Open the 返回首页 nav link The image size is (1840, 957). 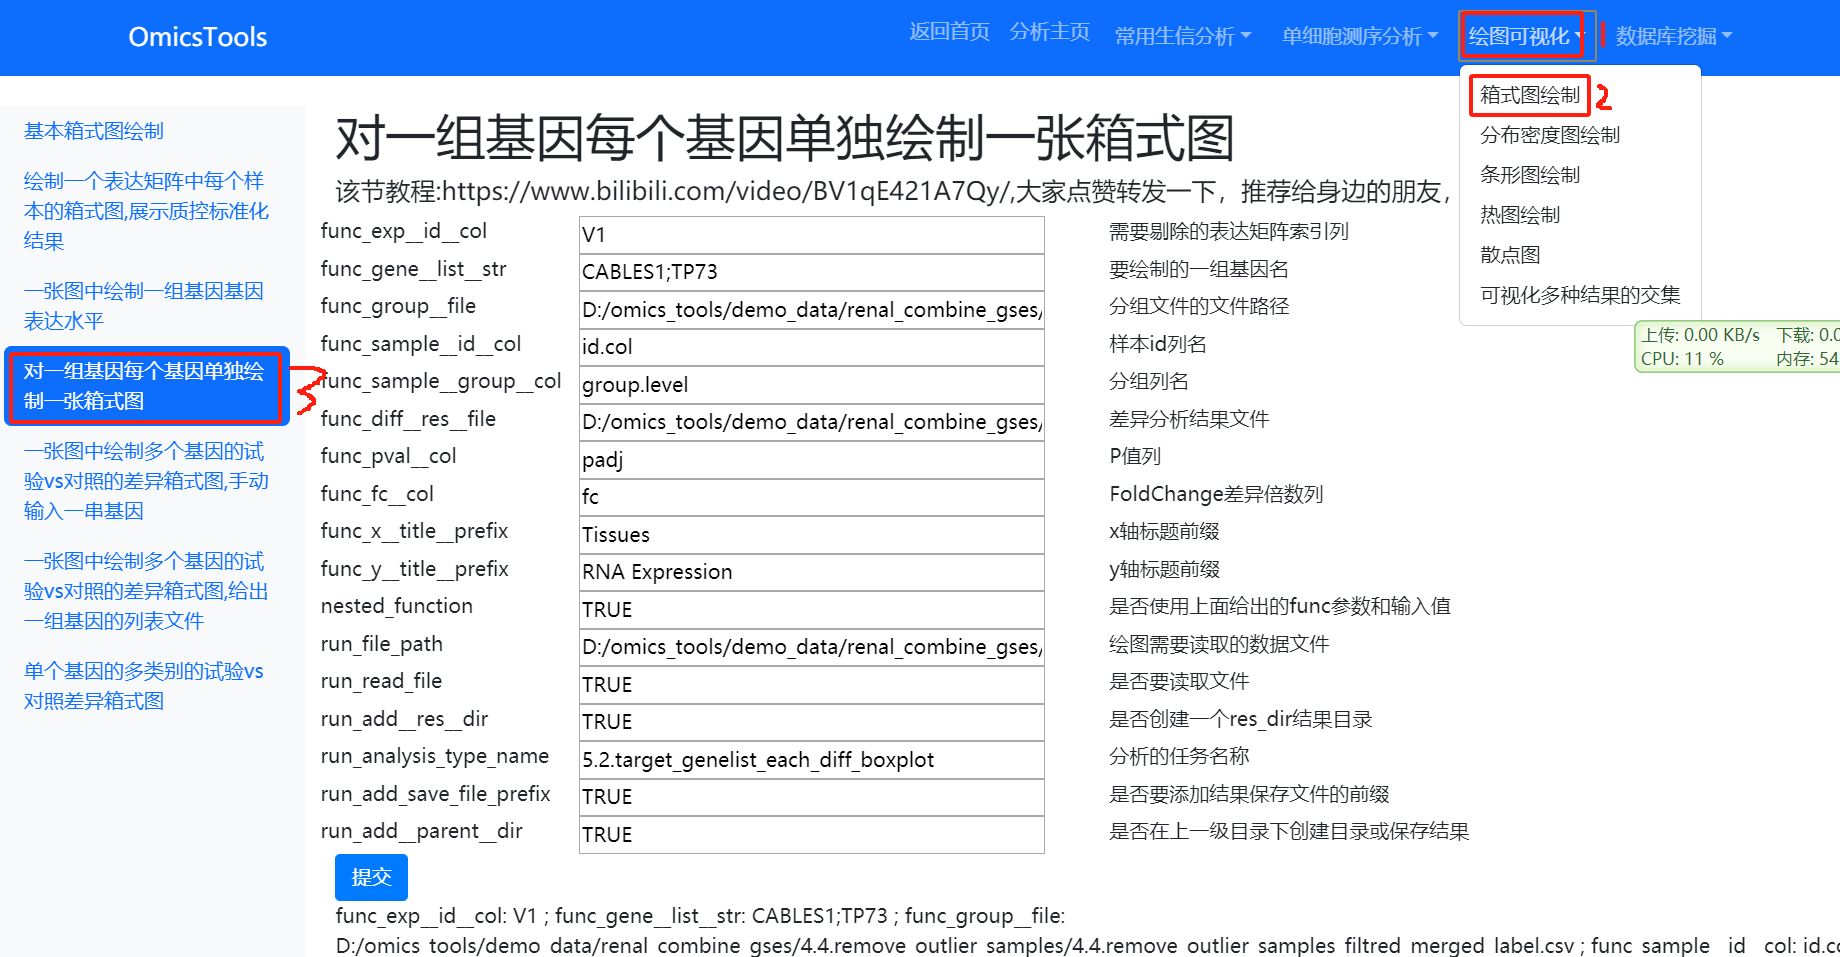pyautogui.click(x=949, y=32)
